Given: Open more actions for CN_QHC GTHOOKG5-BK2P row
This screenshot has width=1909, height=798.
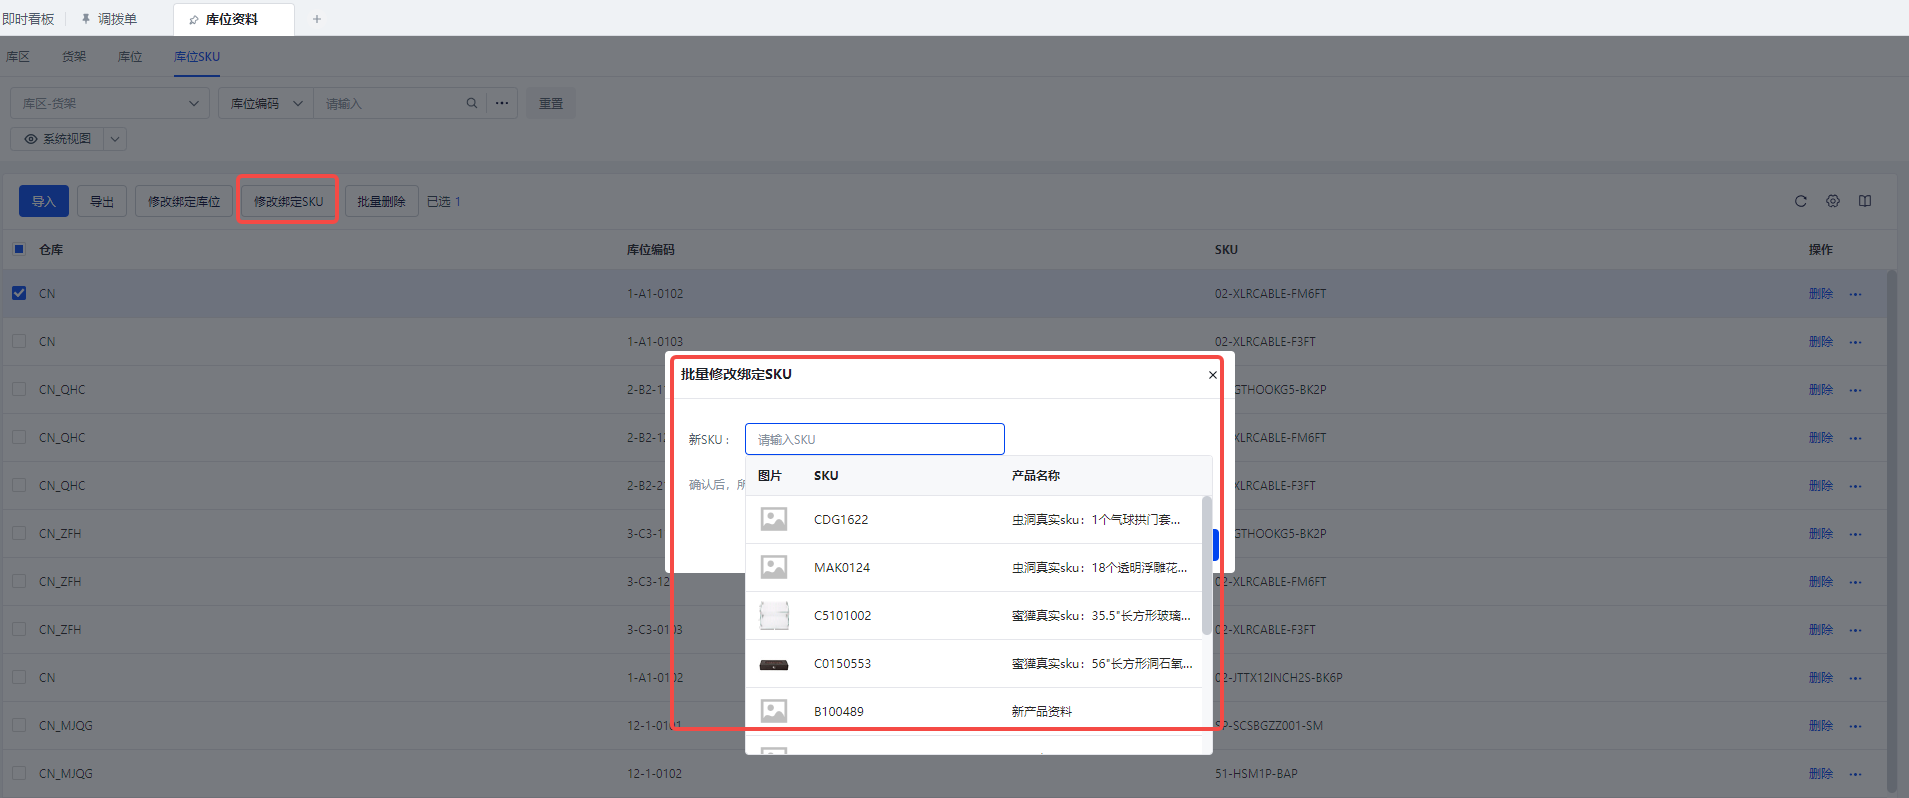Looking at the screenshot, I should (x=1856, y=390).
